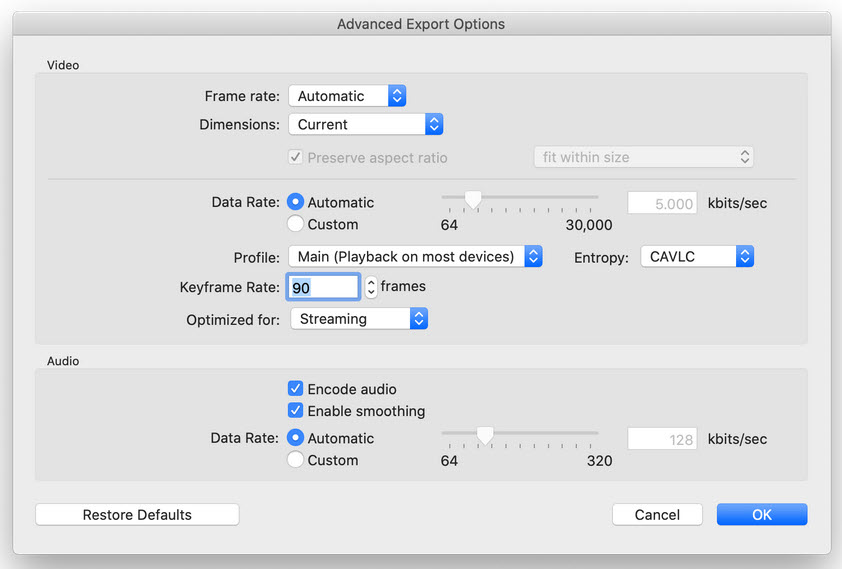Click the Keyframe Rate input field

pos(323,287)
